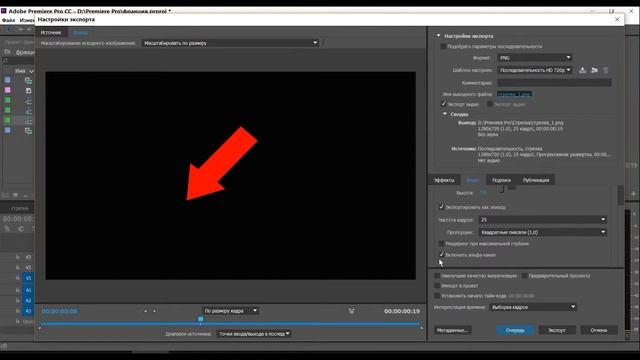The image size is (640, 360).
Task: Toggle A3 track target in timeline
Action: (28, 311)
